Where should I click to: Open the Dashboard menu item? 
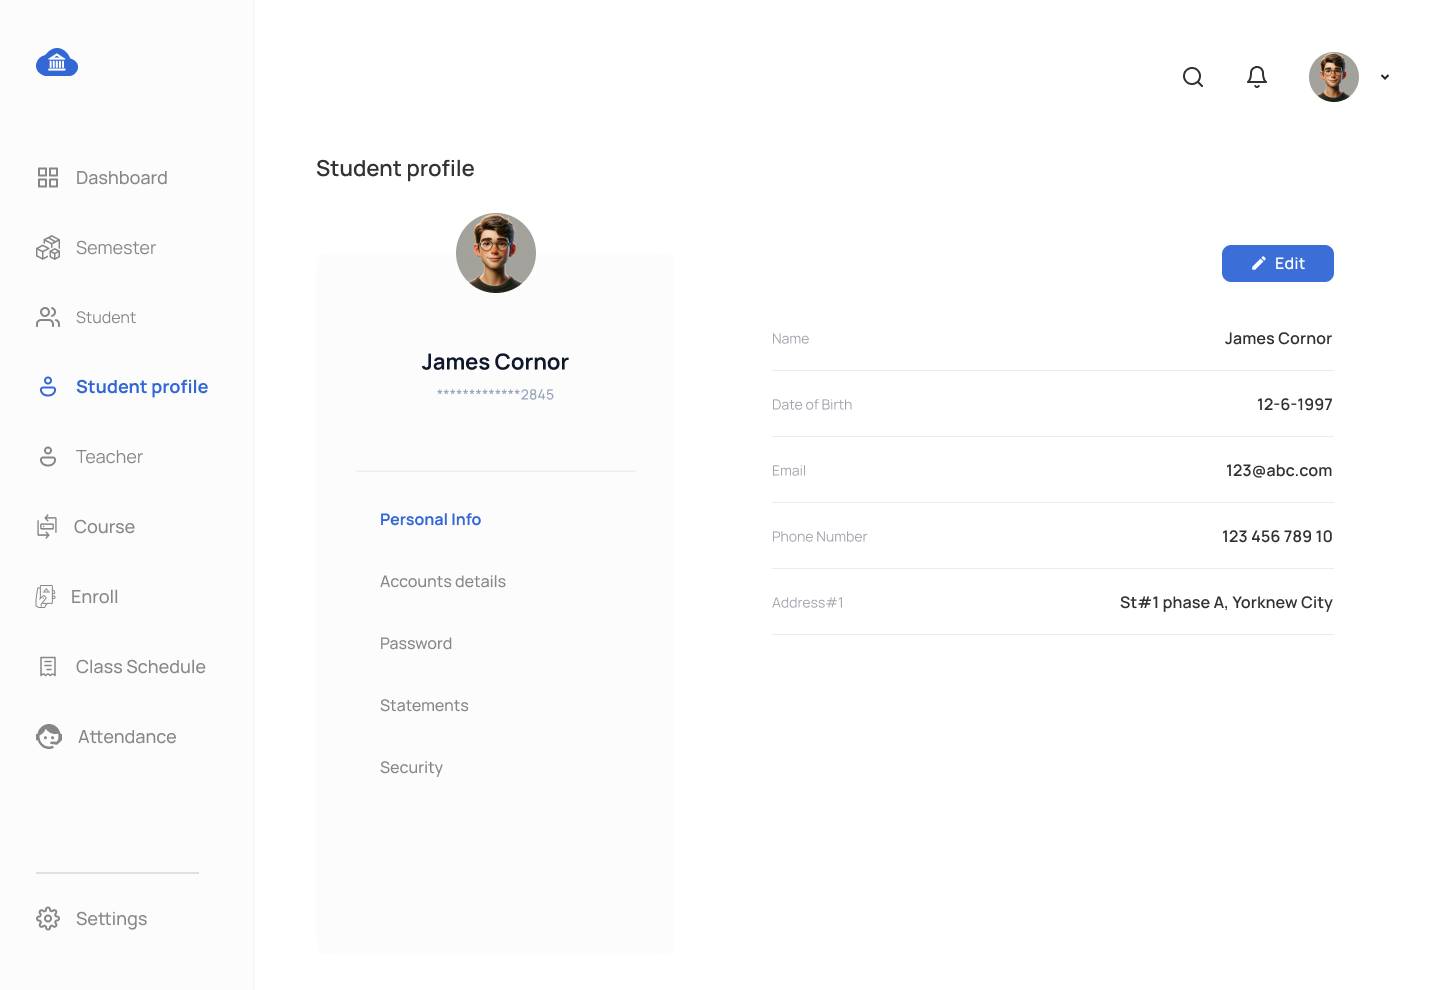(122, 178)
